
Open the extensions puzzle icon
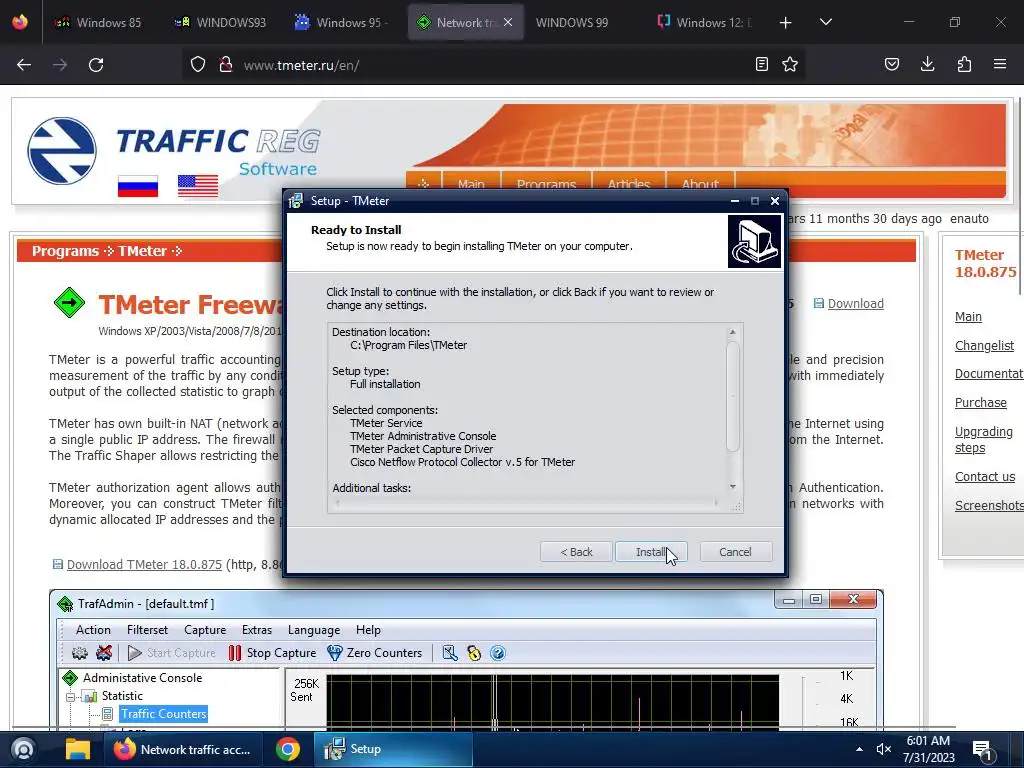point(964,64)
